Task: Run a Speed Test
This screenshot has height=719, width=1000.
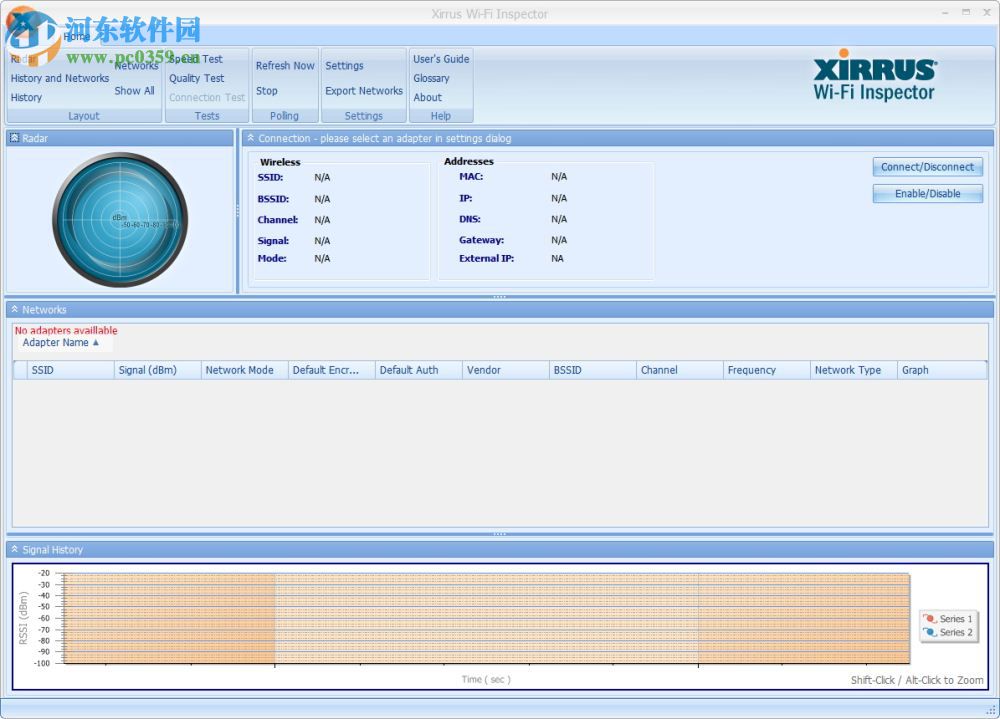Action: point(196,59)
